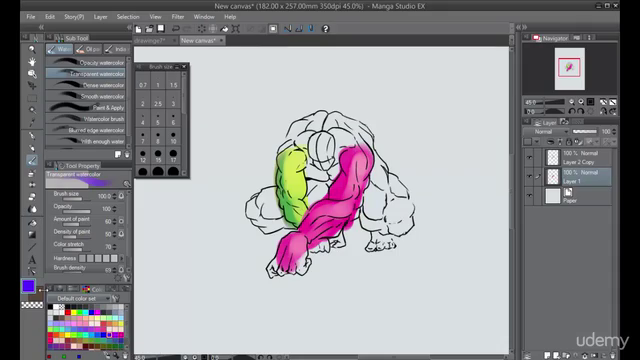Open sub tool detail wrench icon
640x360 pixels.
pos(127,278)
